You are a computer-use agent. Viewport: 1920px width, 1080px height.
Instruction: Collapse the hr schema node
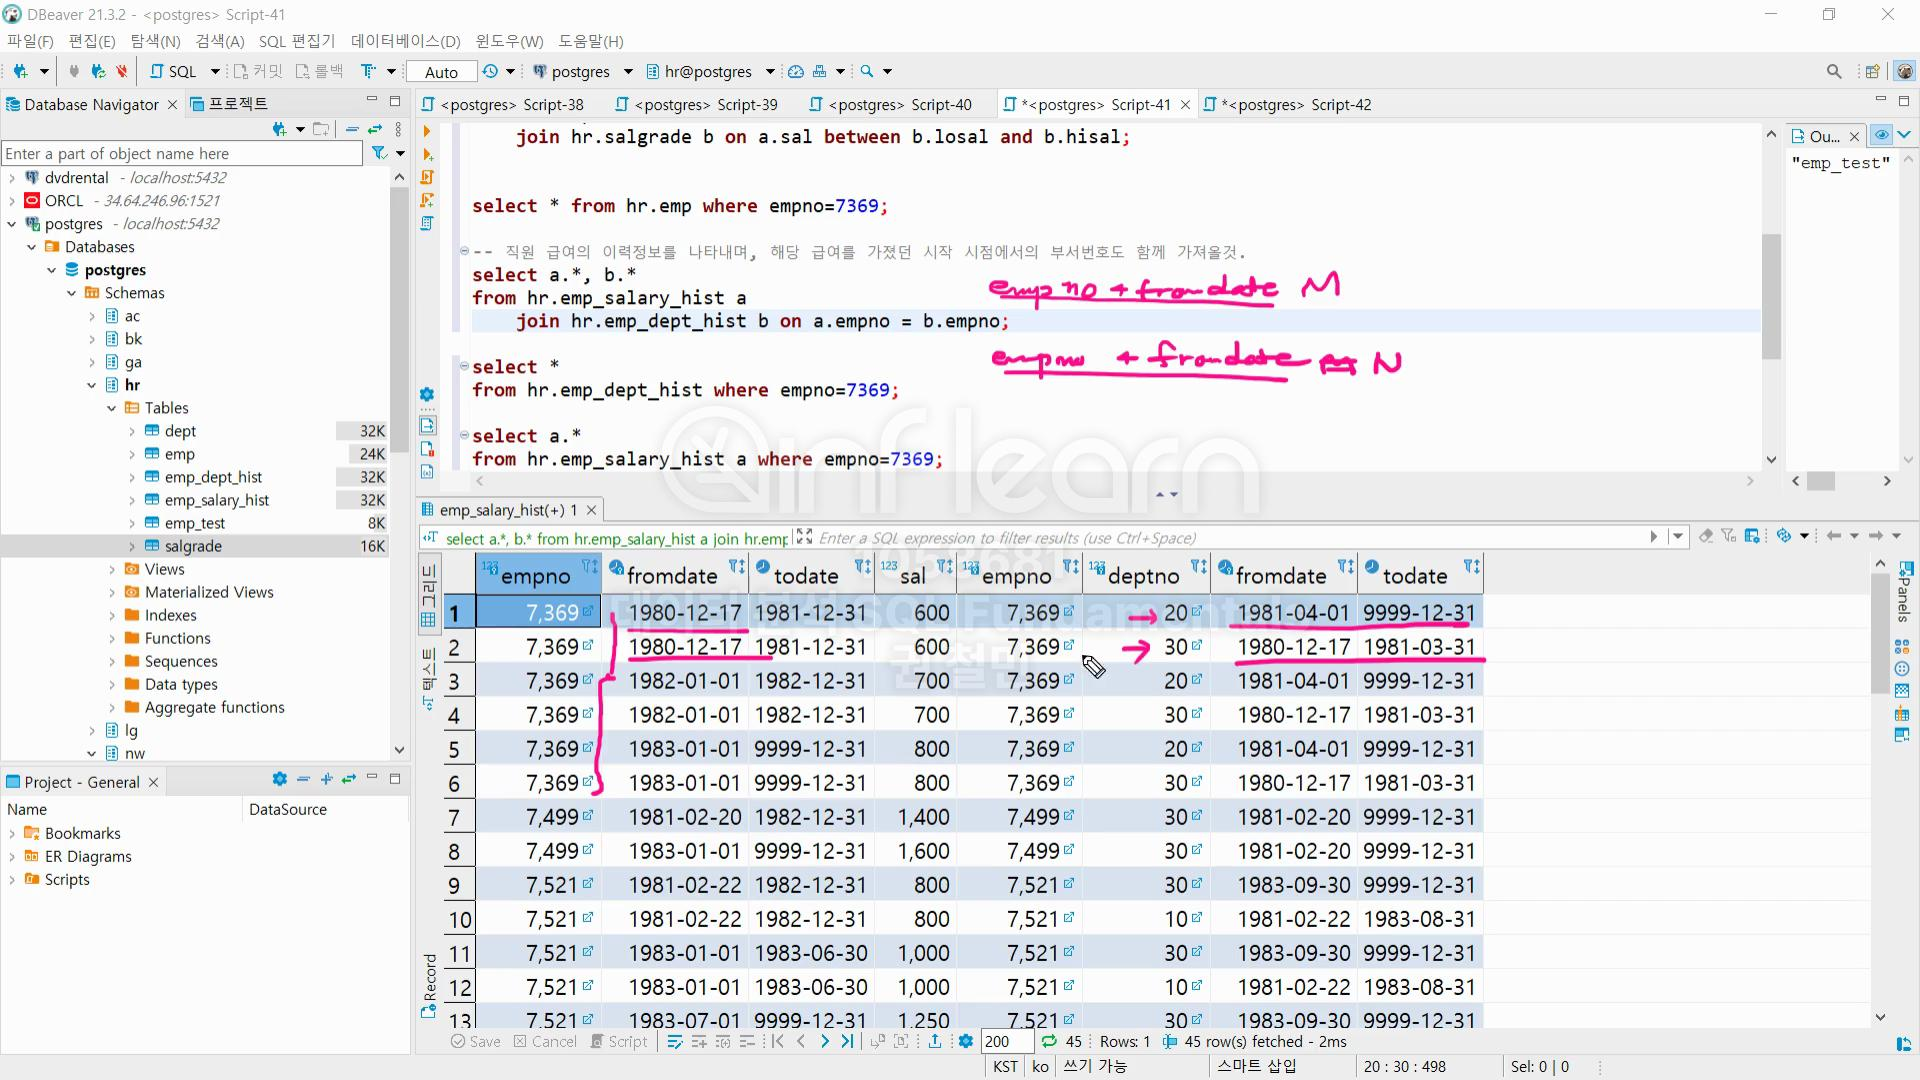[92, 385]
